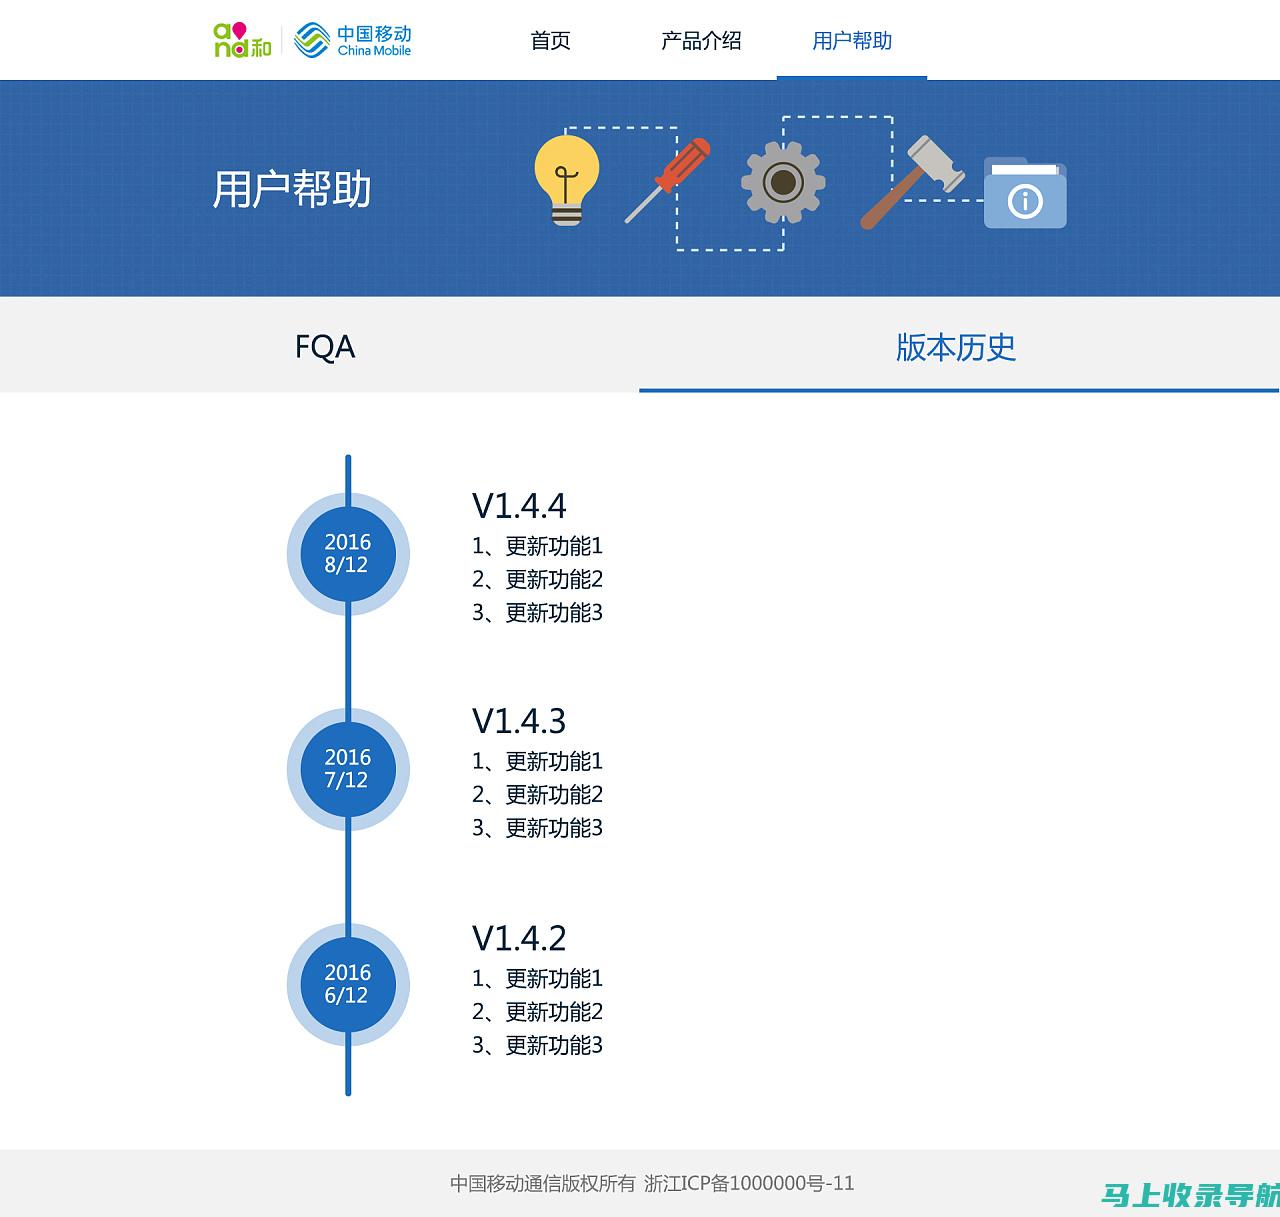
Task: Click '3、更新功能3' under V1.4.4
Action: point(538,612)
